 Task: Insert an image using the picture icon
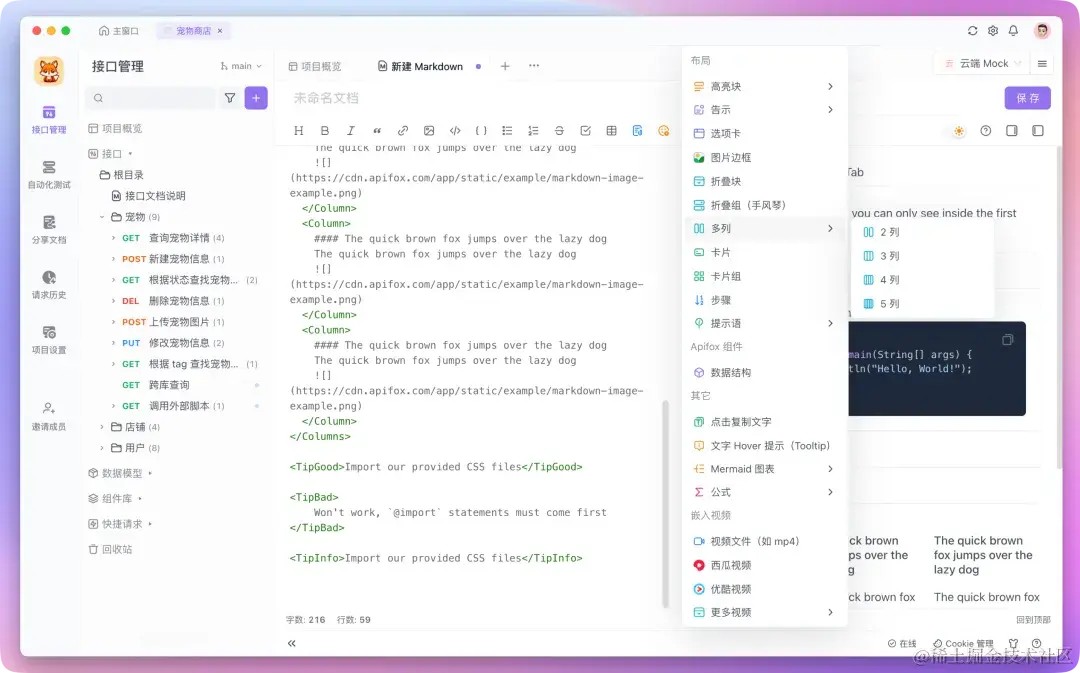click(x=429, y=131)
